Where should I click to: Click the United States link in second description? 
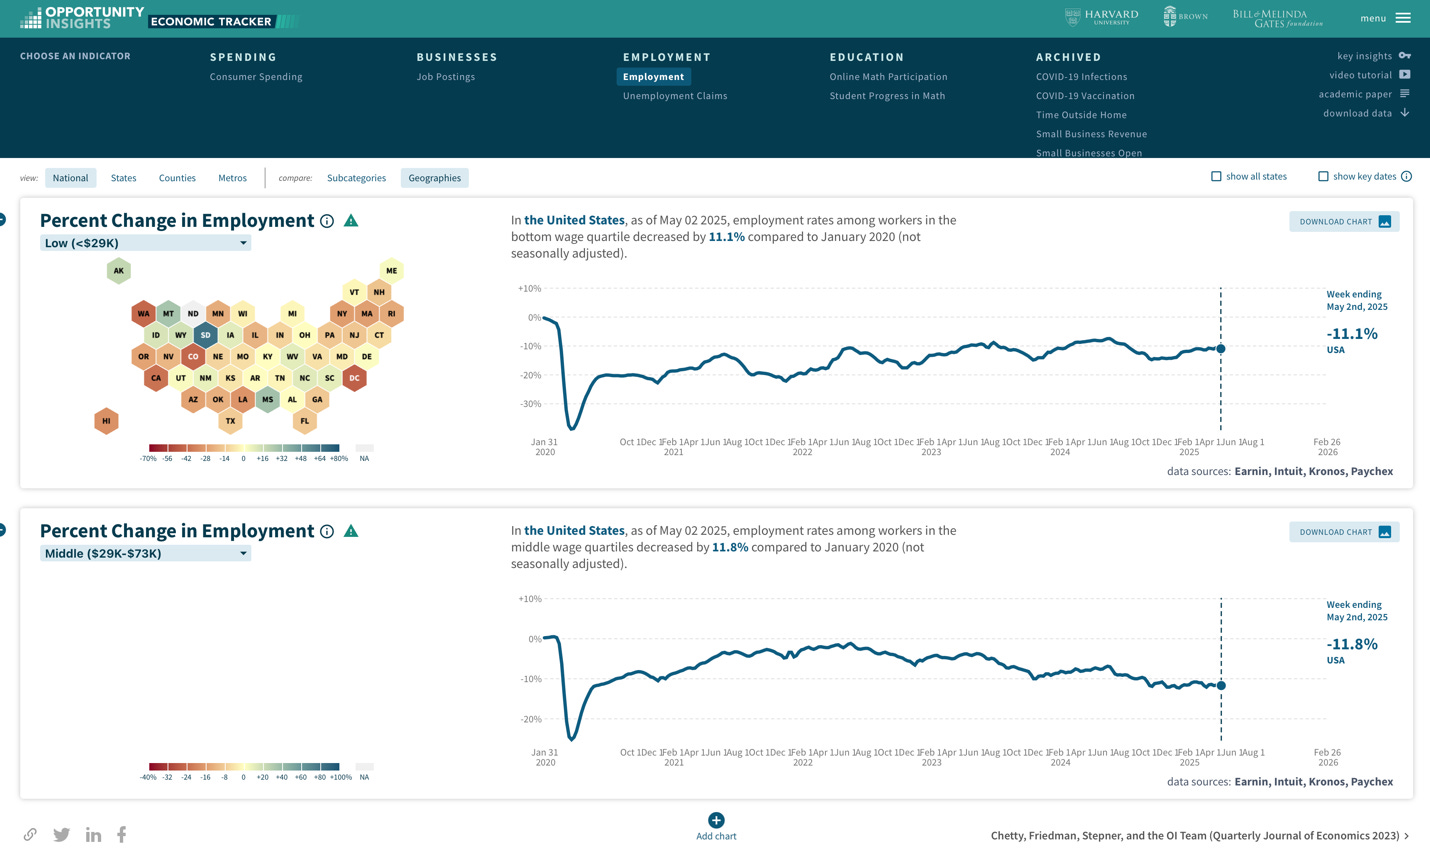pos(574,531)
